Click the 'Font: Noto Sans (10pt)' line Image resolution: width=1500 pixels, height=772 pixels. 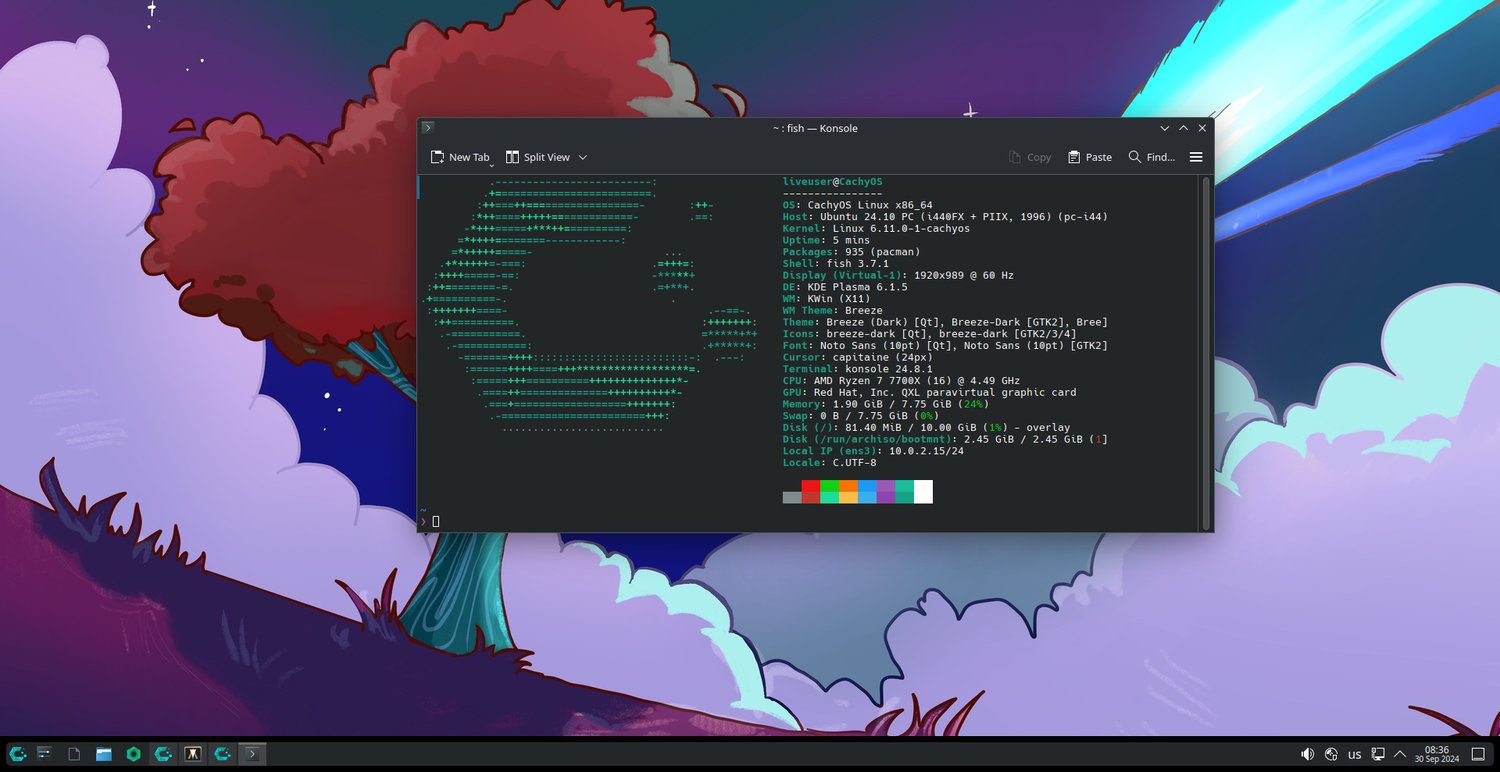tap(945, 346)
